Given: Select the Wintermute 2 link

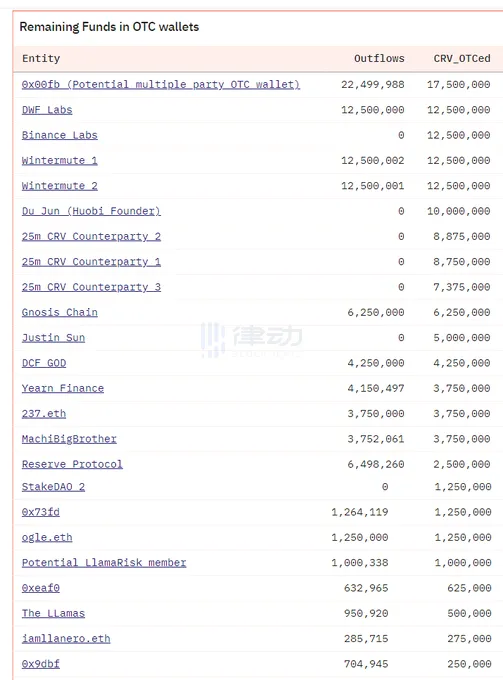Looking at the screenshot, I should (x=59, y=186).
